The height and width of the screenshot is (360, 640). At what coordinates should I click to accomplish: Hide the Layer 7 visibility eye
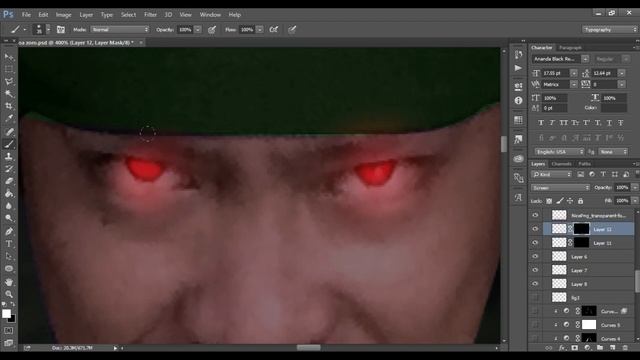535,270
